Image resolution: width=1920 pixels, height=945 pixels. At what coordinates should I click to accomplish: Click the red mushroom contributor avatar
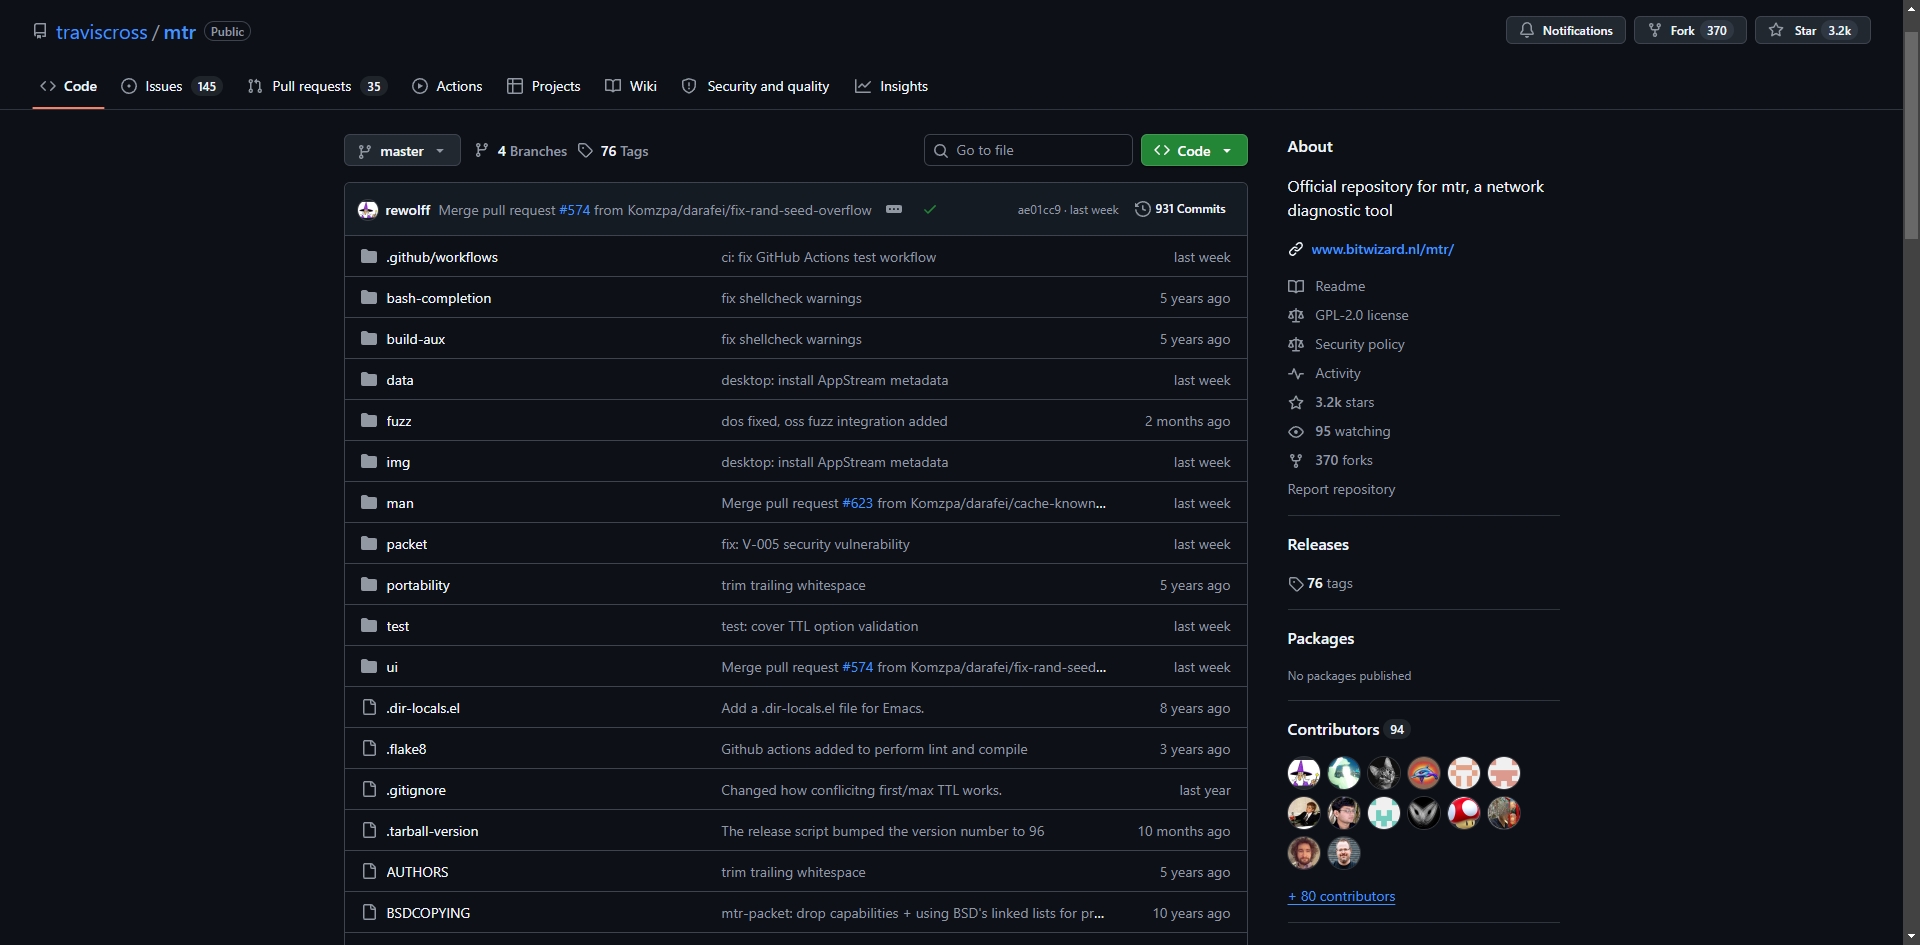[x=1464, y=813]
